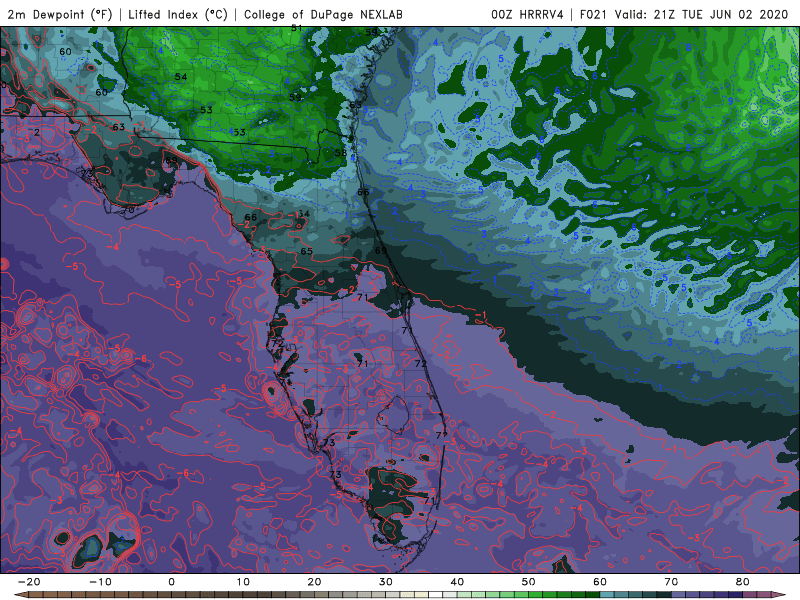Click the "College of DuPage NEXLAB" label
Image resolution: width=800 pixels, height=600 pixels.
tap(323, 14)
